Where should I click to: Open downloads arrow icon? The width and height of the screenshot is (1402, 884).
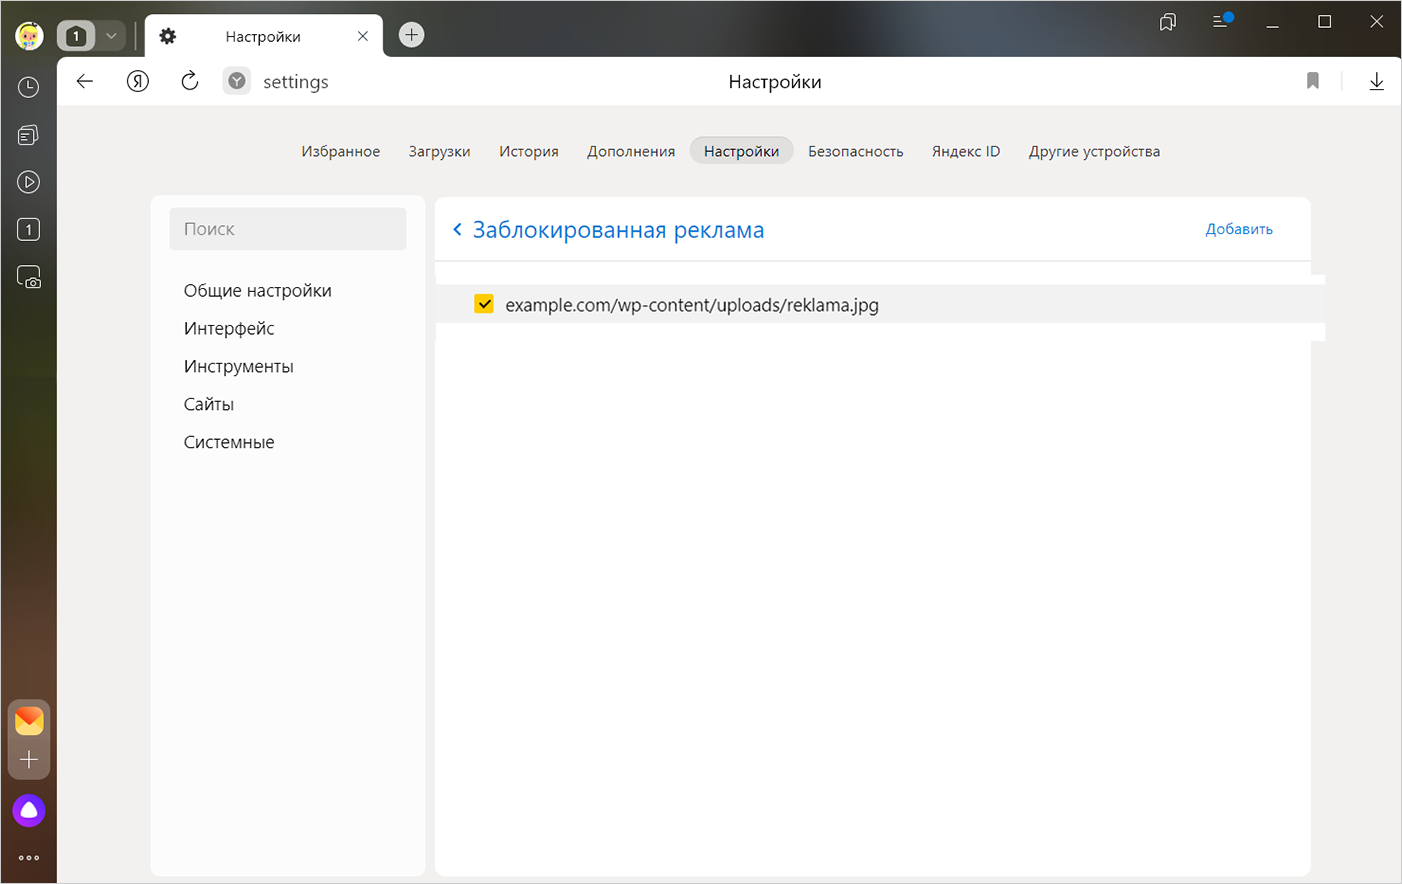[1376, 81]
